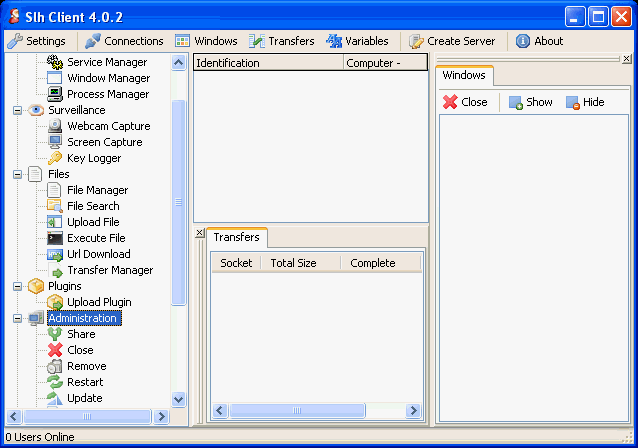Switch to the Transfers tab
Viewport: 638px width, 448px height.
(x=237, y=237)
